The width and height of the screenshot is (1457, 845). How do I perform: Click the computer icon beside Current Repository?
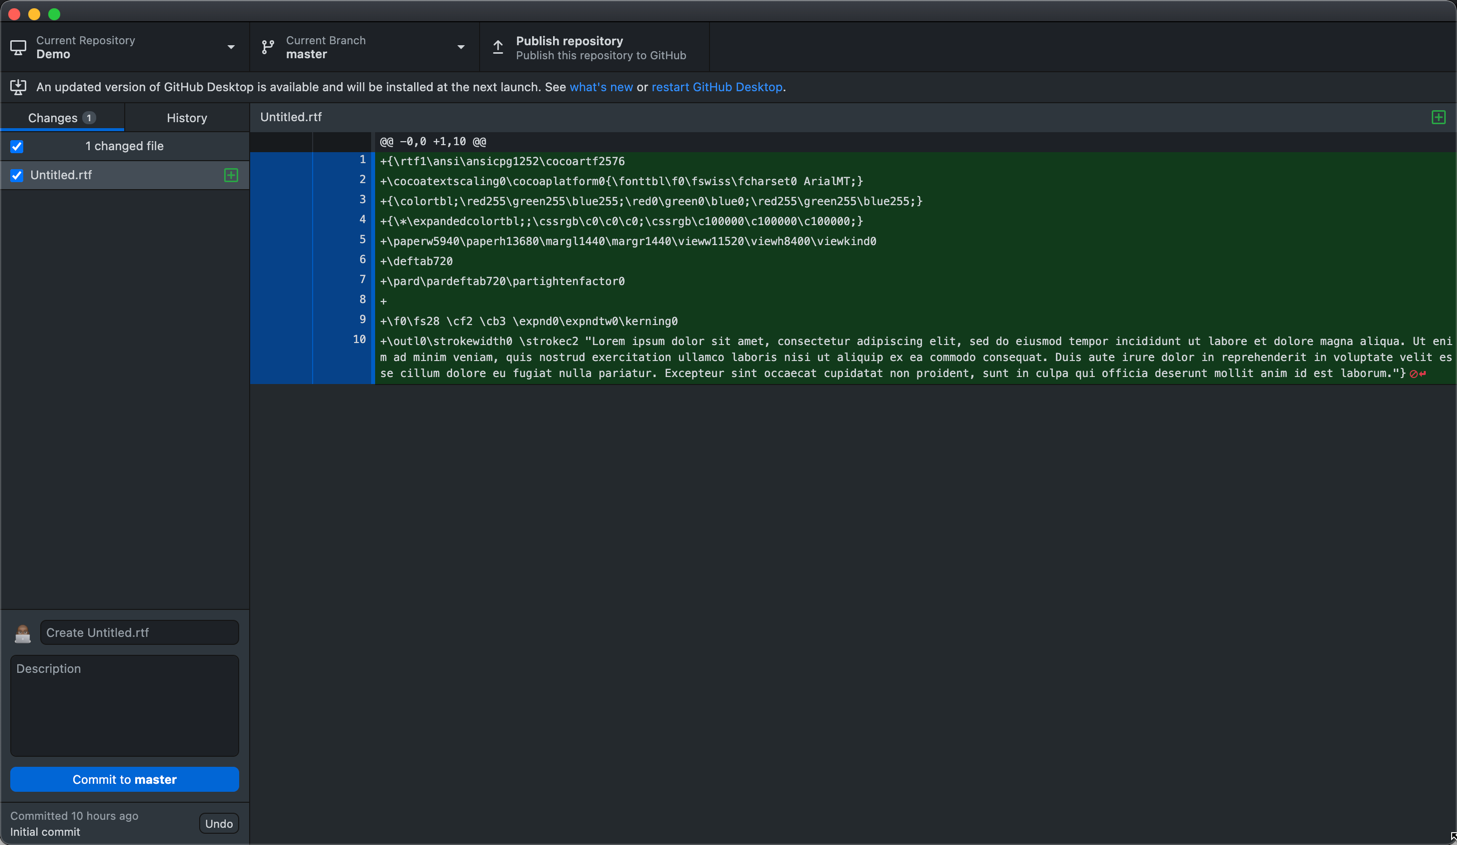pos(18,47)
